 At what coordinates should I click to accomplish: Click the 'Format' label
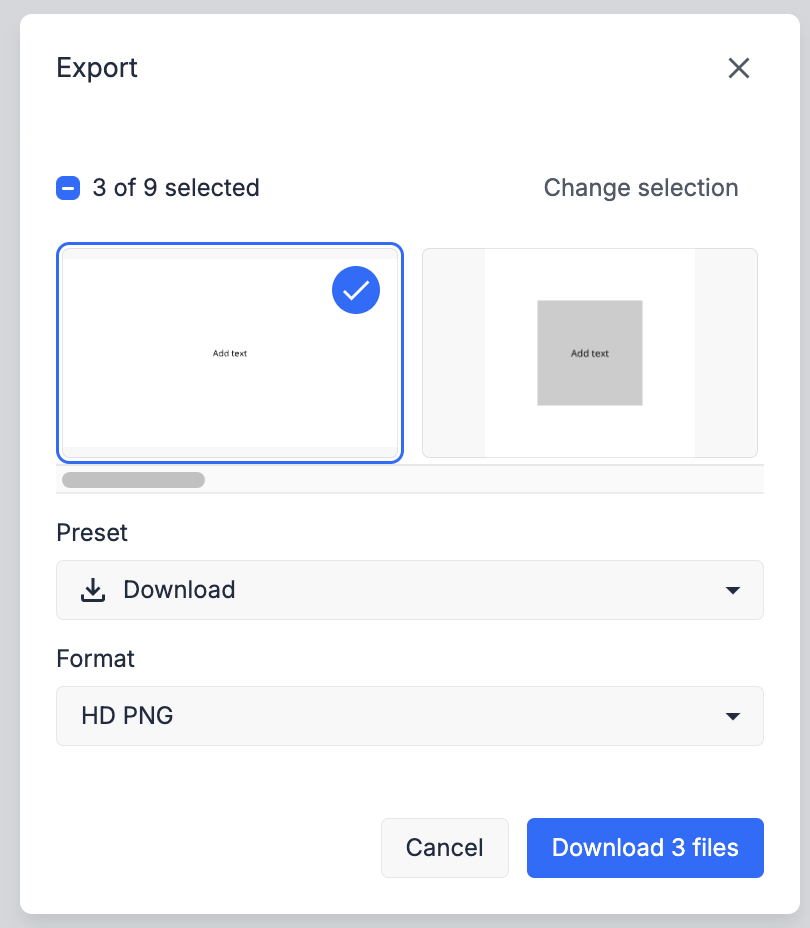(x=95, y=659)
